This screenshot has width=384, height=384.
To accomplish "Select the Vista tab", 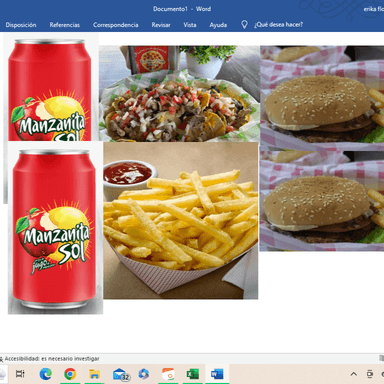I will coord(190,25).
